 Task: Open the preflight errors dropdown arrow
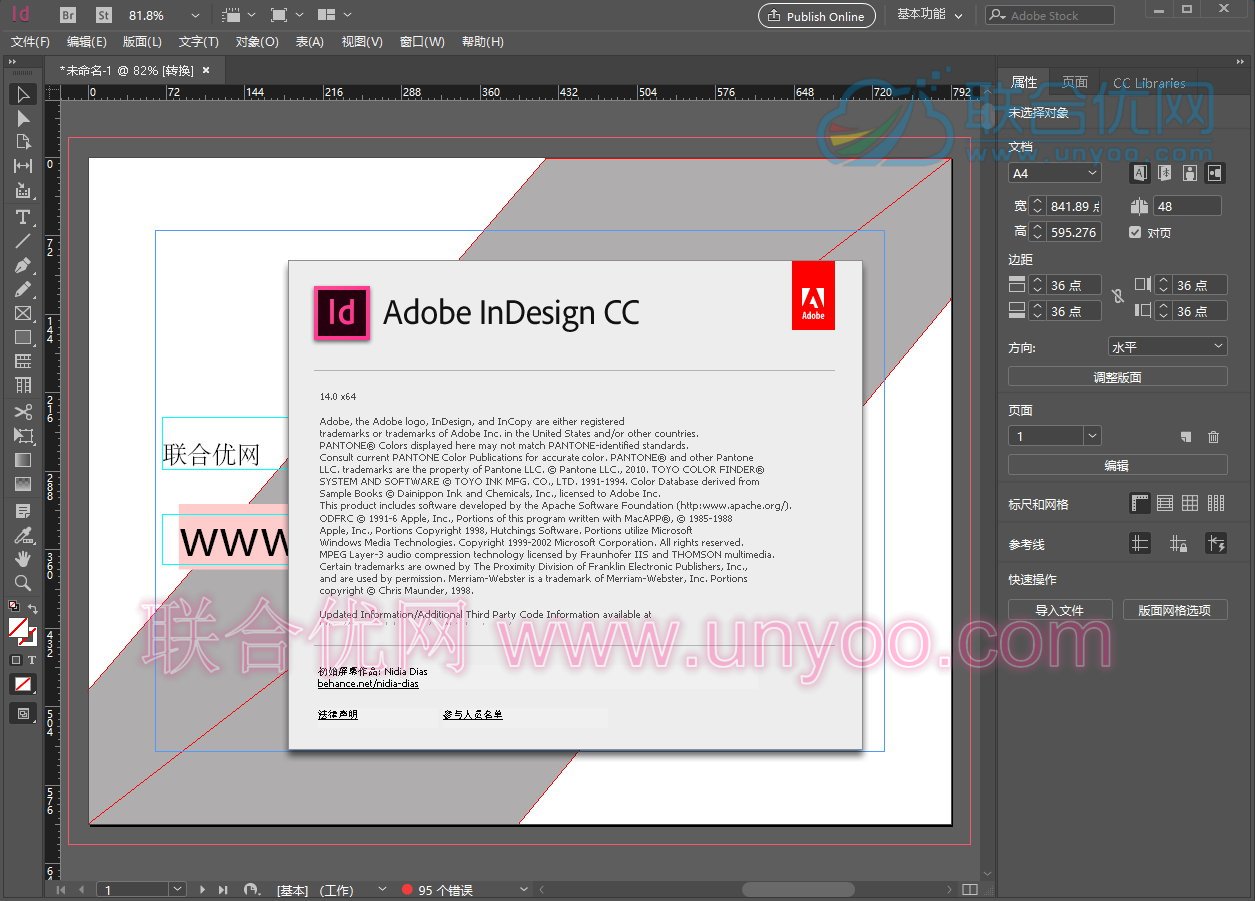click(x=523, y=890)
